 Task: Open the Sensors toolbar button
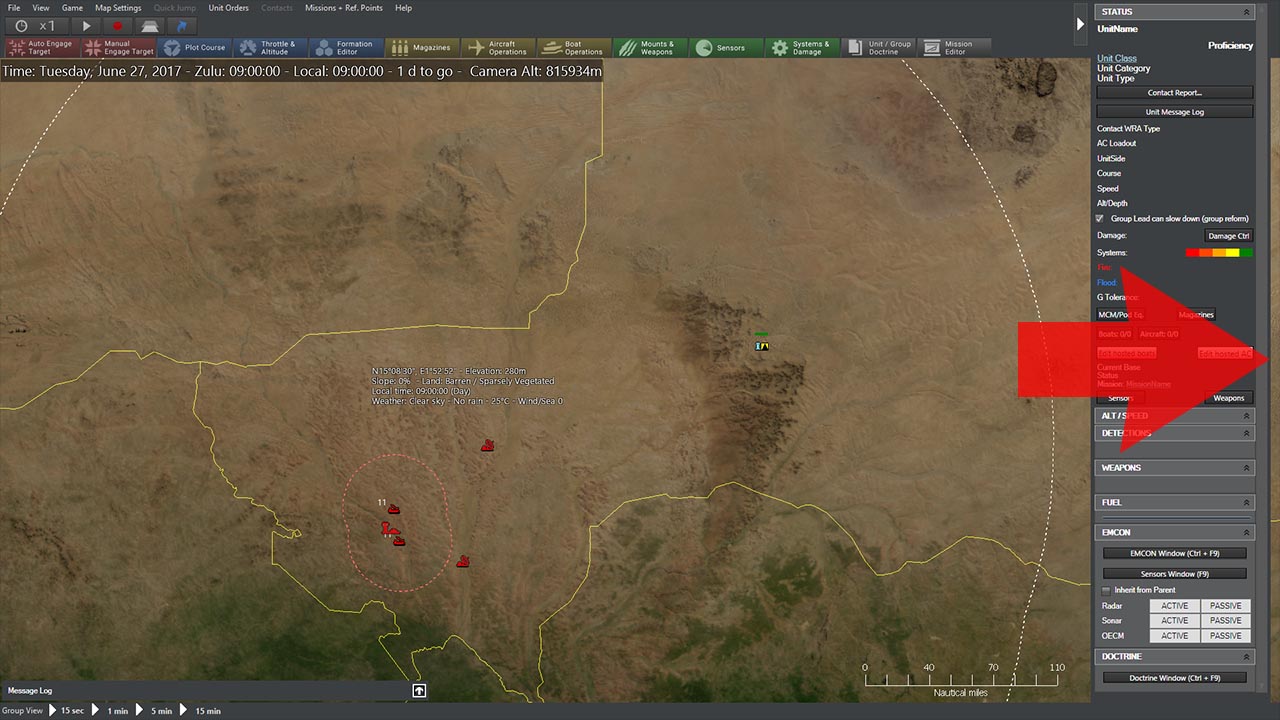tap(727, 48)
